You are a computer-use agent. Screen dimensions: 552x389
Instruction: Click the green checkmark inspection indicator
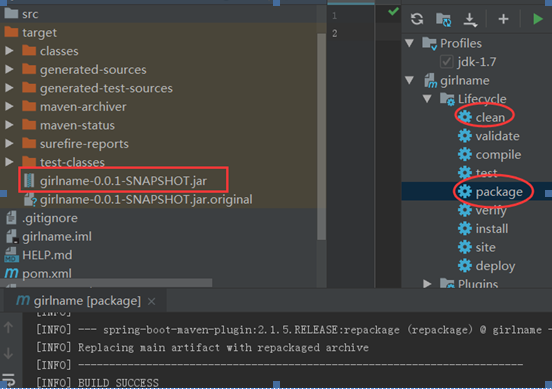coord(393,12)
